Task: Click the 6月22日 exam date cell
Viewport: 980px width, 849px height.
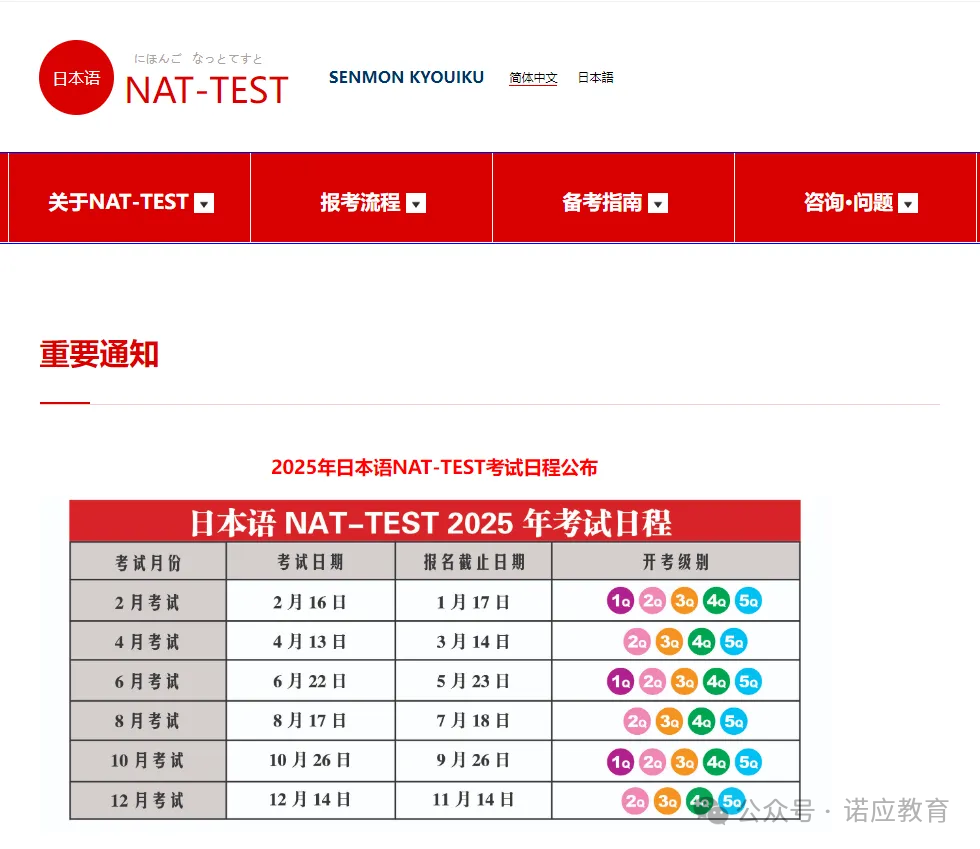Action: [311, 681]
